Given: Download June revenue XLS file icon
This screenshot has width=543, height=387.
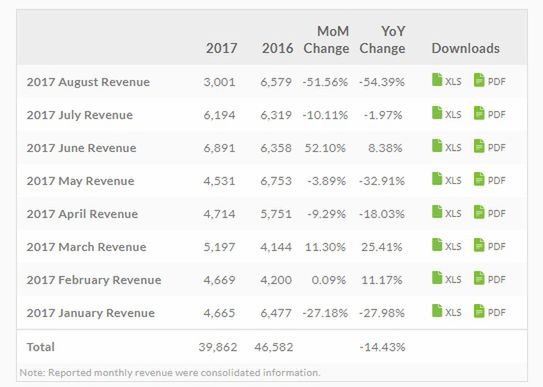Looking at the screenshot, I should [x=437, y=146].
